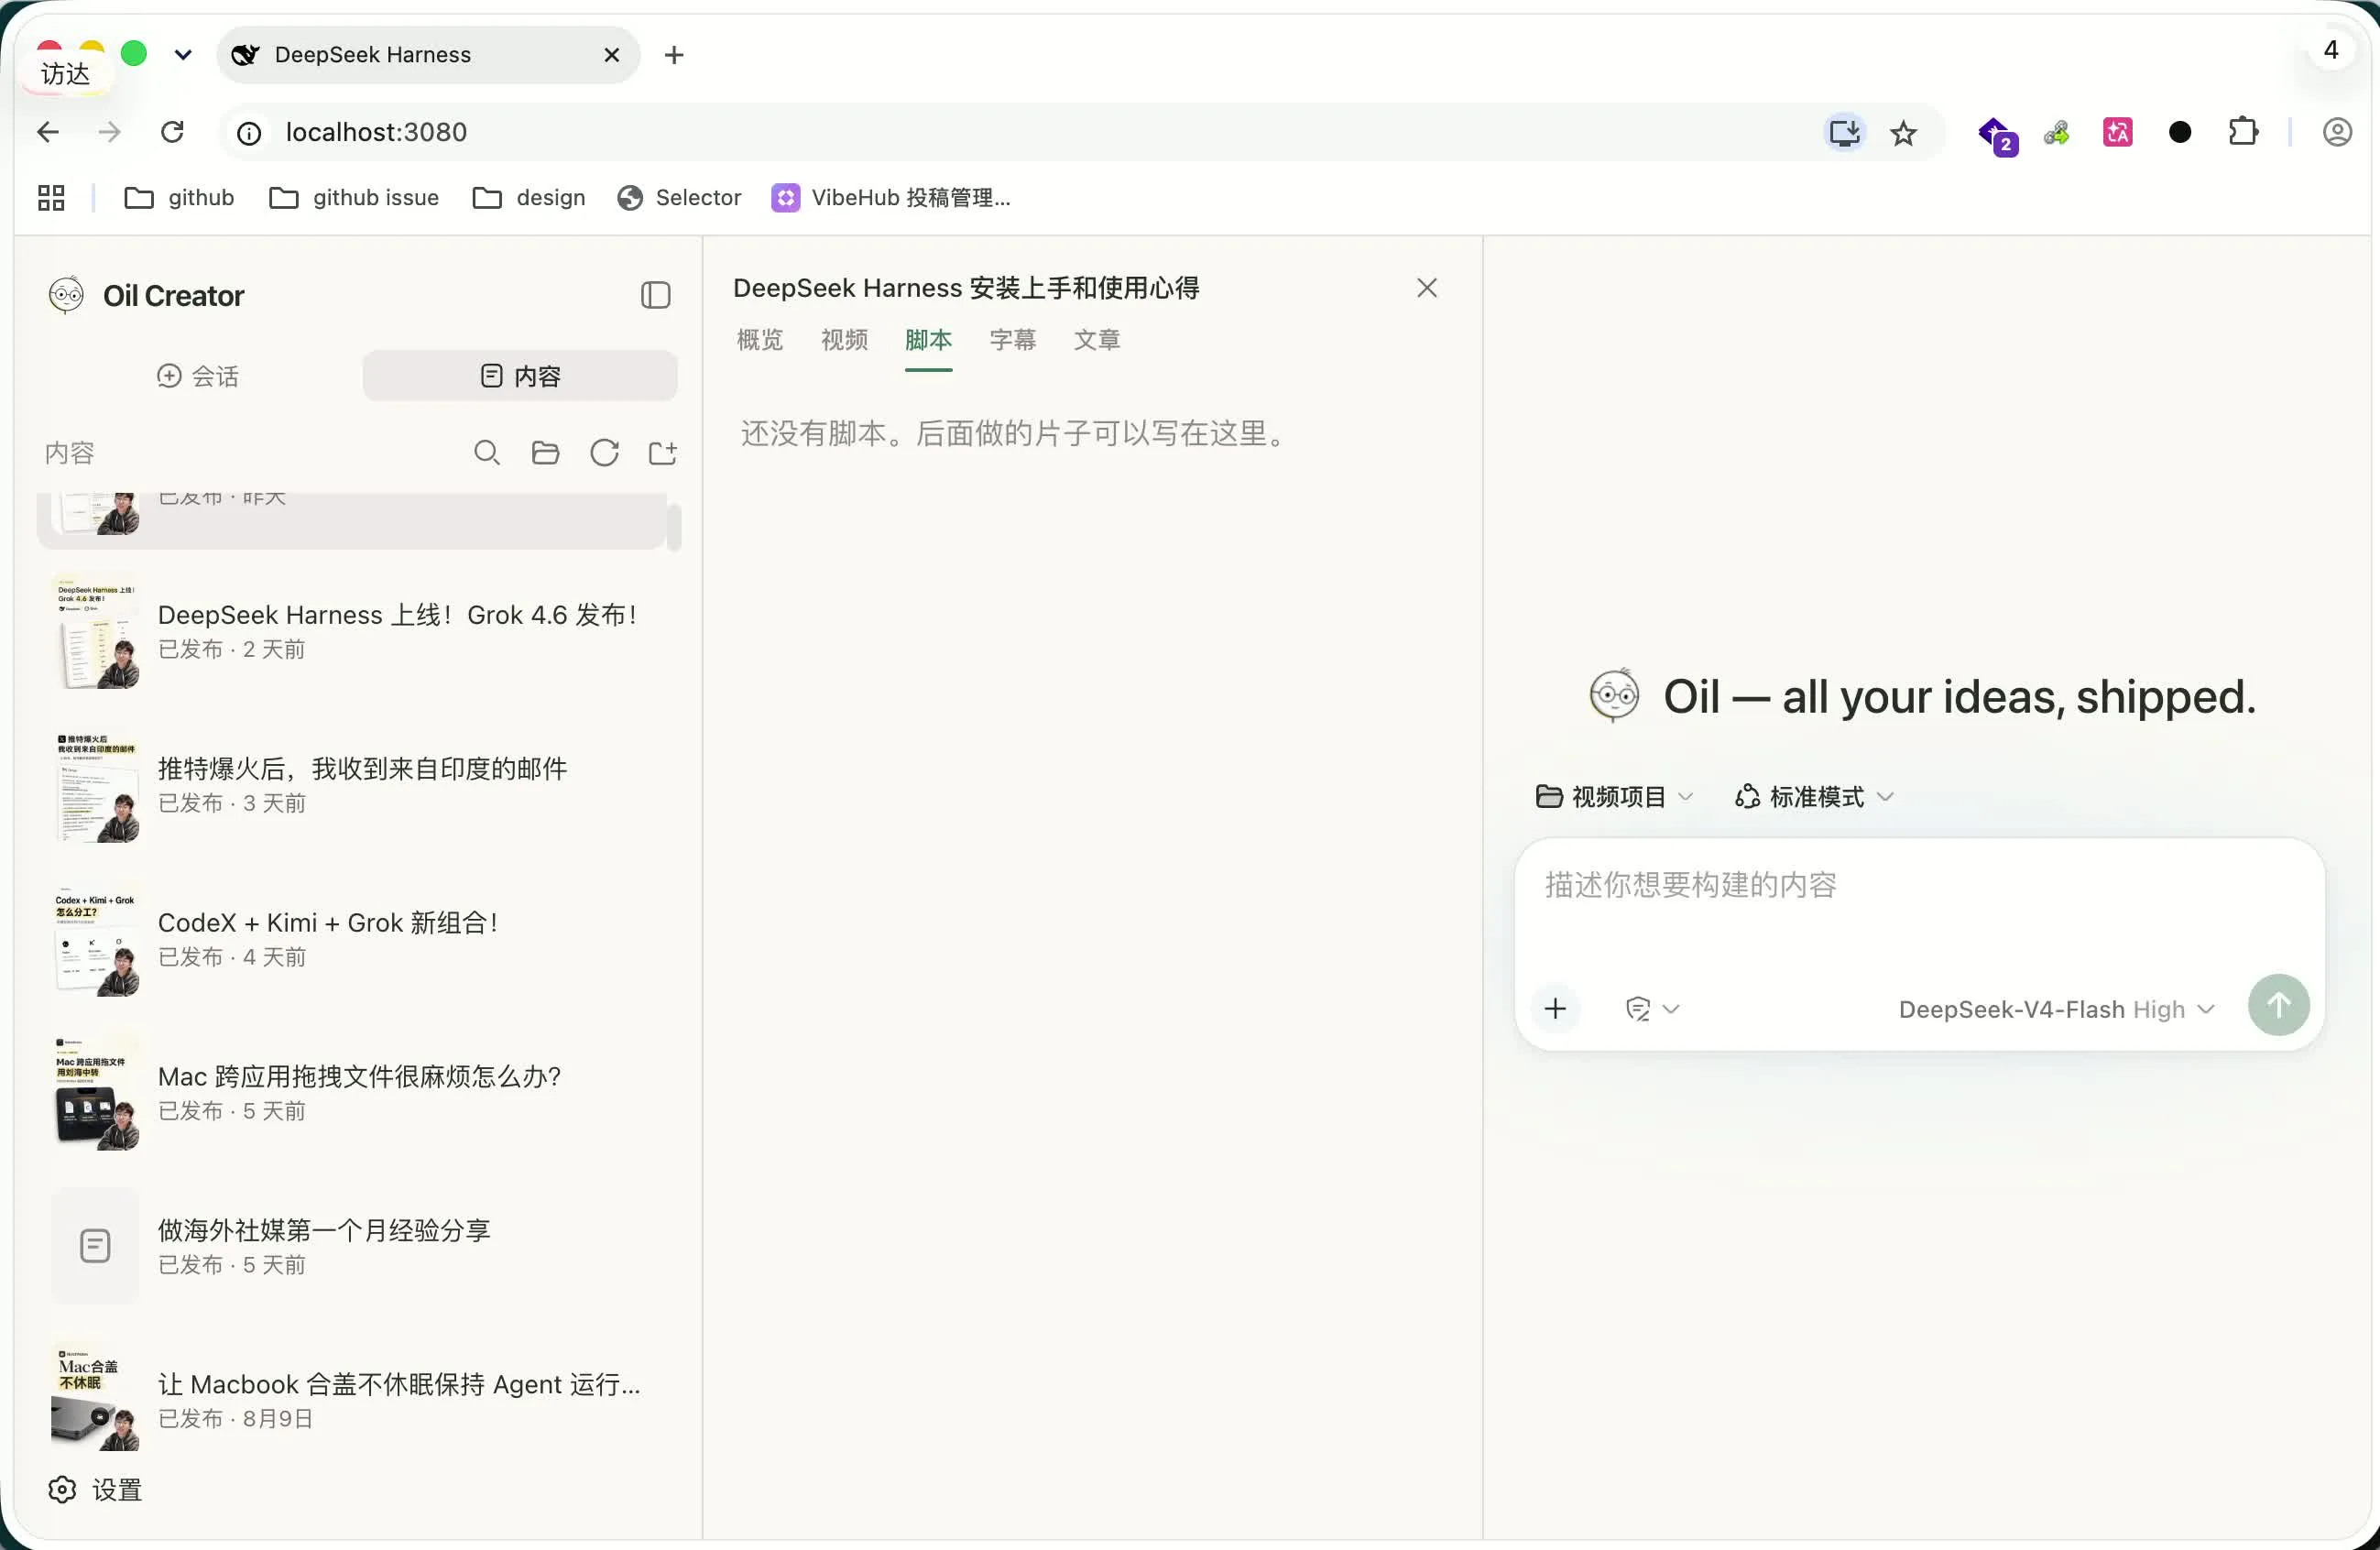
Task: Close the DeepSeek Harness detail panel
Action: click(1427, 288)
